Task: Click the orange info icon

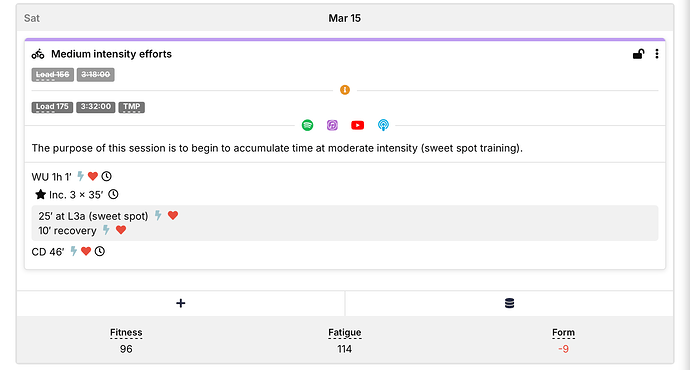Action: click(x=345, y=90)
